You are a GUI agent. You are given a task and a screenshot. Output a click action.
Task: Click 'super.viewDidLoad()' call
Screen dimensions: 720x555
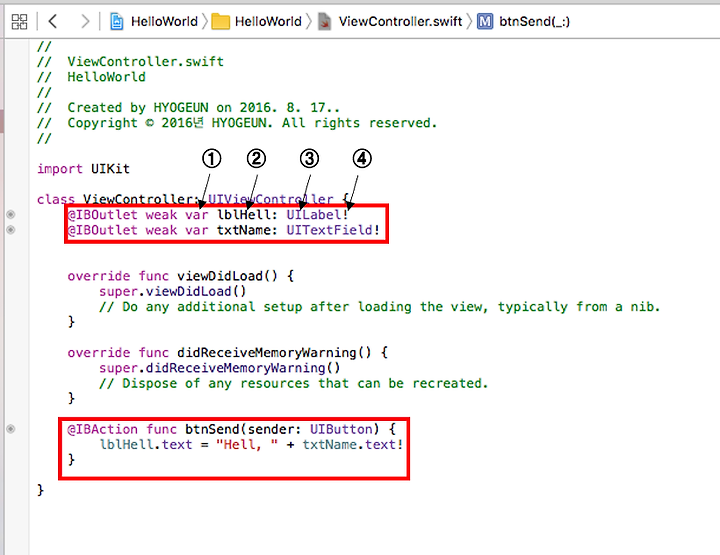click(x=173, y=292)
